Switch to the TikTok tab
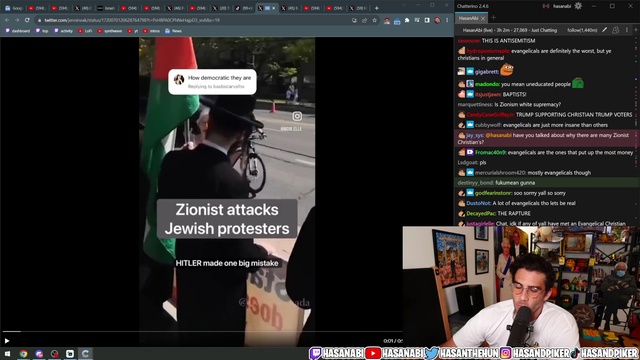The width and height of the screenshot is (640, 360). [x=244, y=8]
